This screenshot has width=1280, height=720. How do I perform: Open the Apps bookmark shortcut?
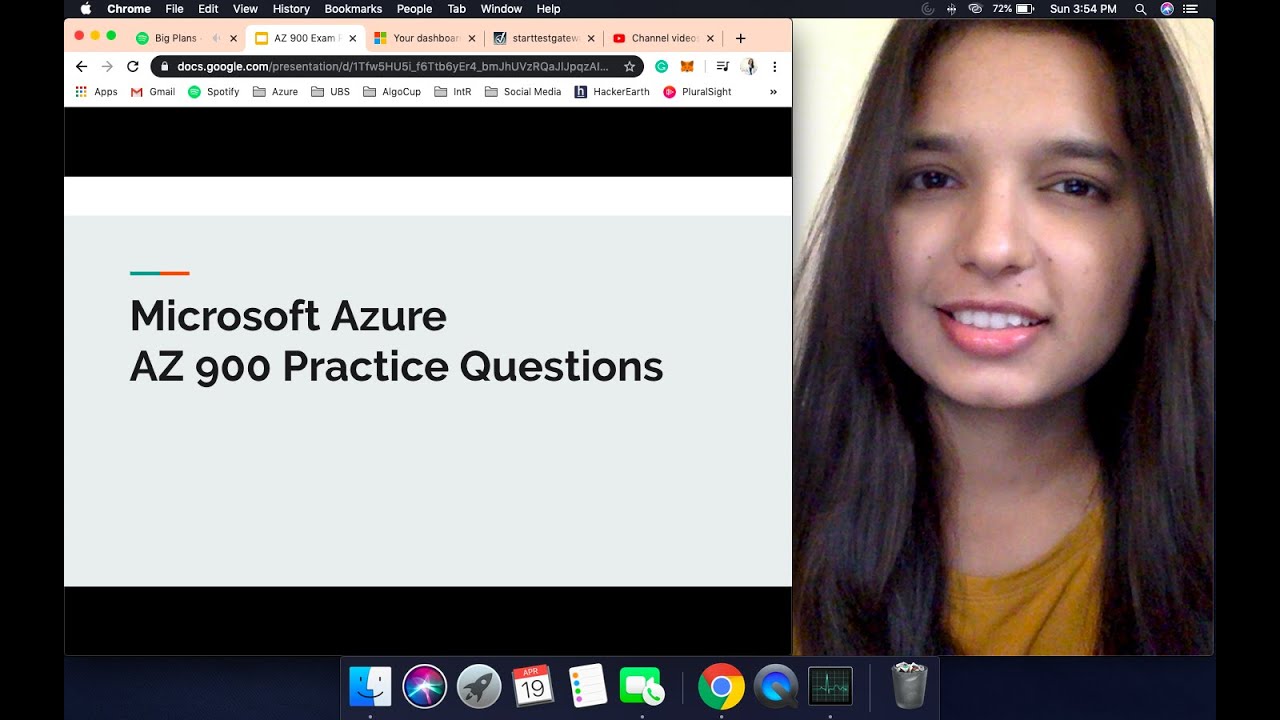(x=96, y=92)
